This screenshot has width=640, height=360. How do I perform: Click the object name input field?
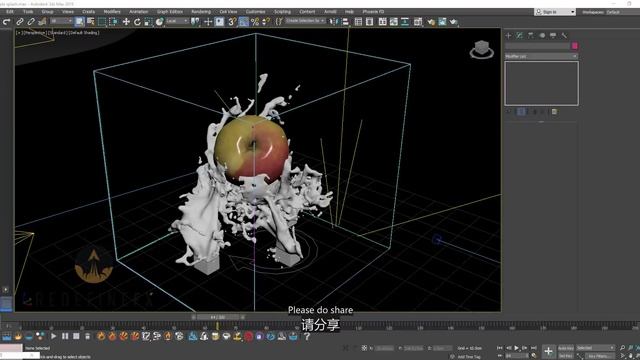(538, 46)
